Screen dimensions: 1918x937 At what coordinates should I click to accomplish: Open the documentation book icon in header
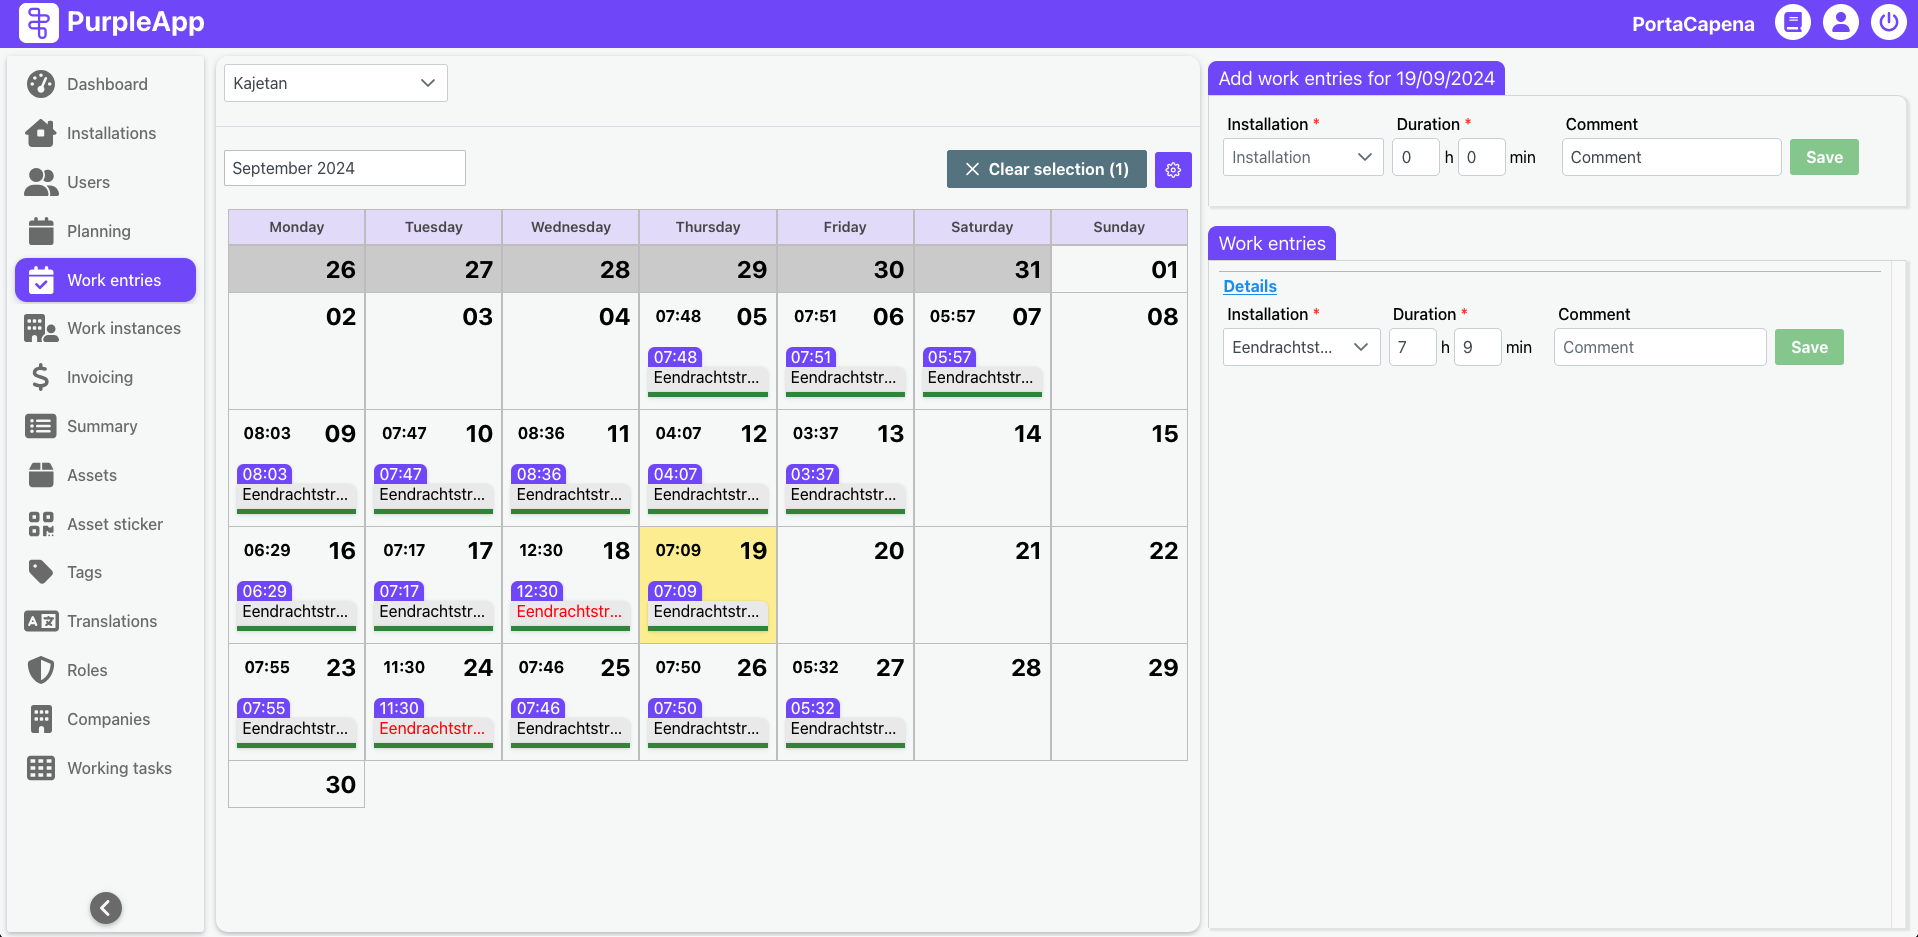(1793, 22)
